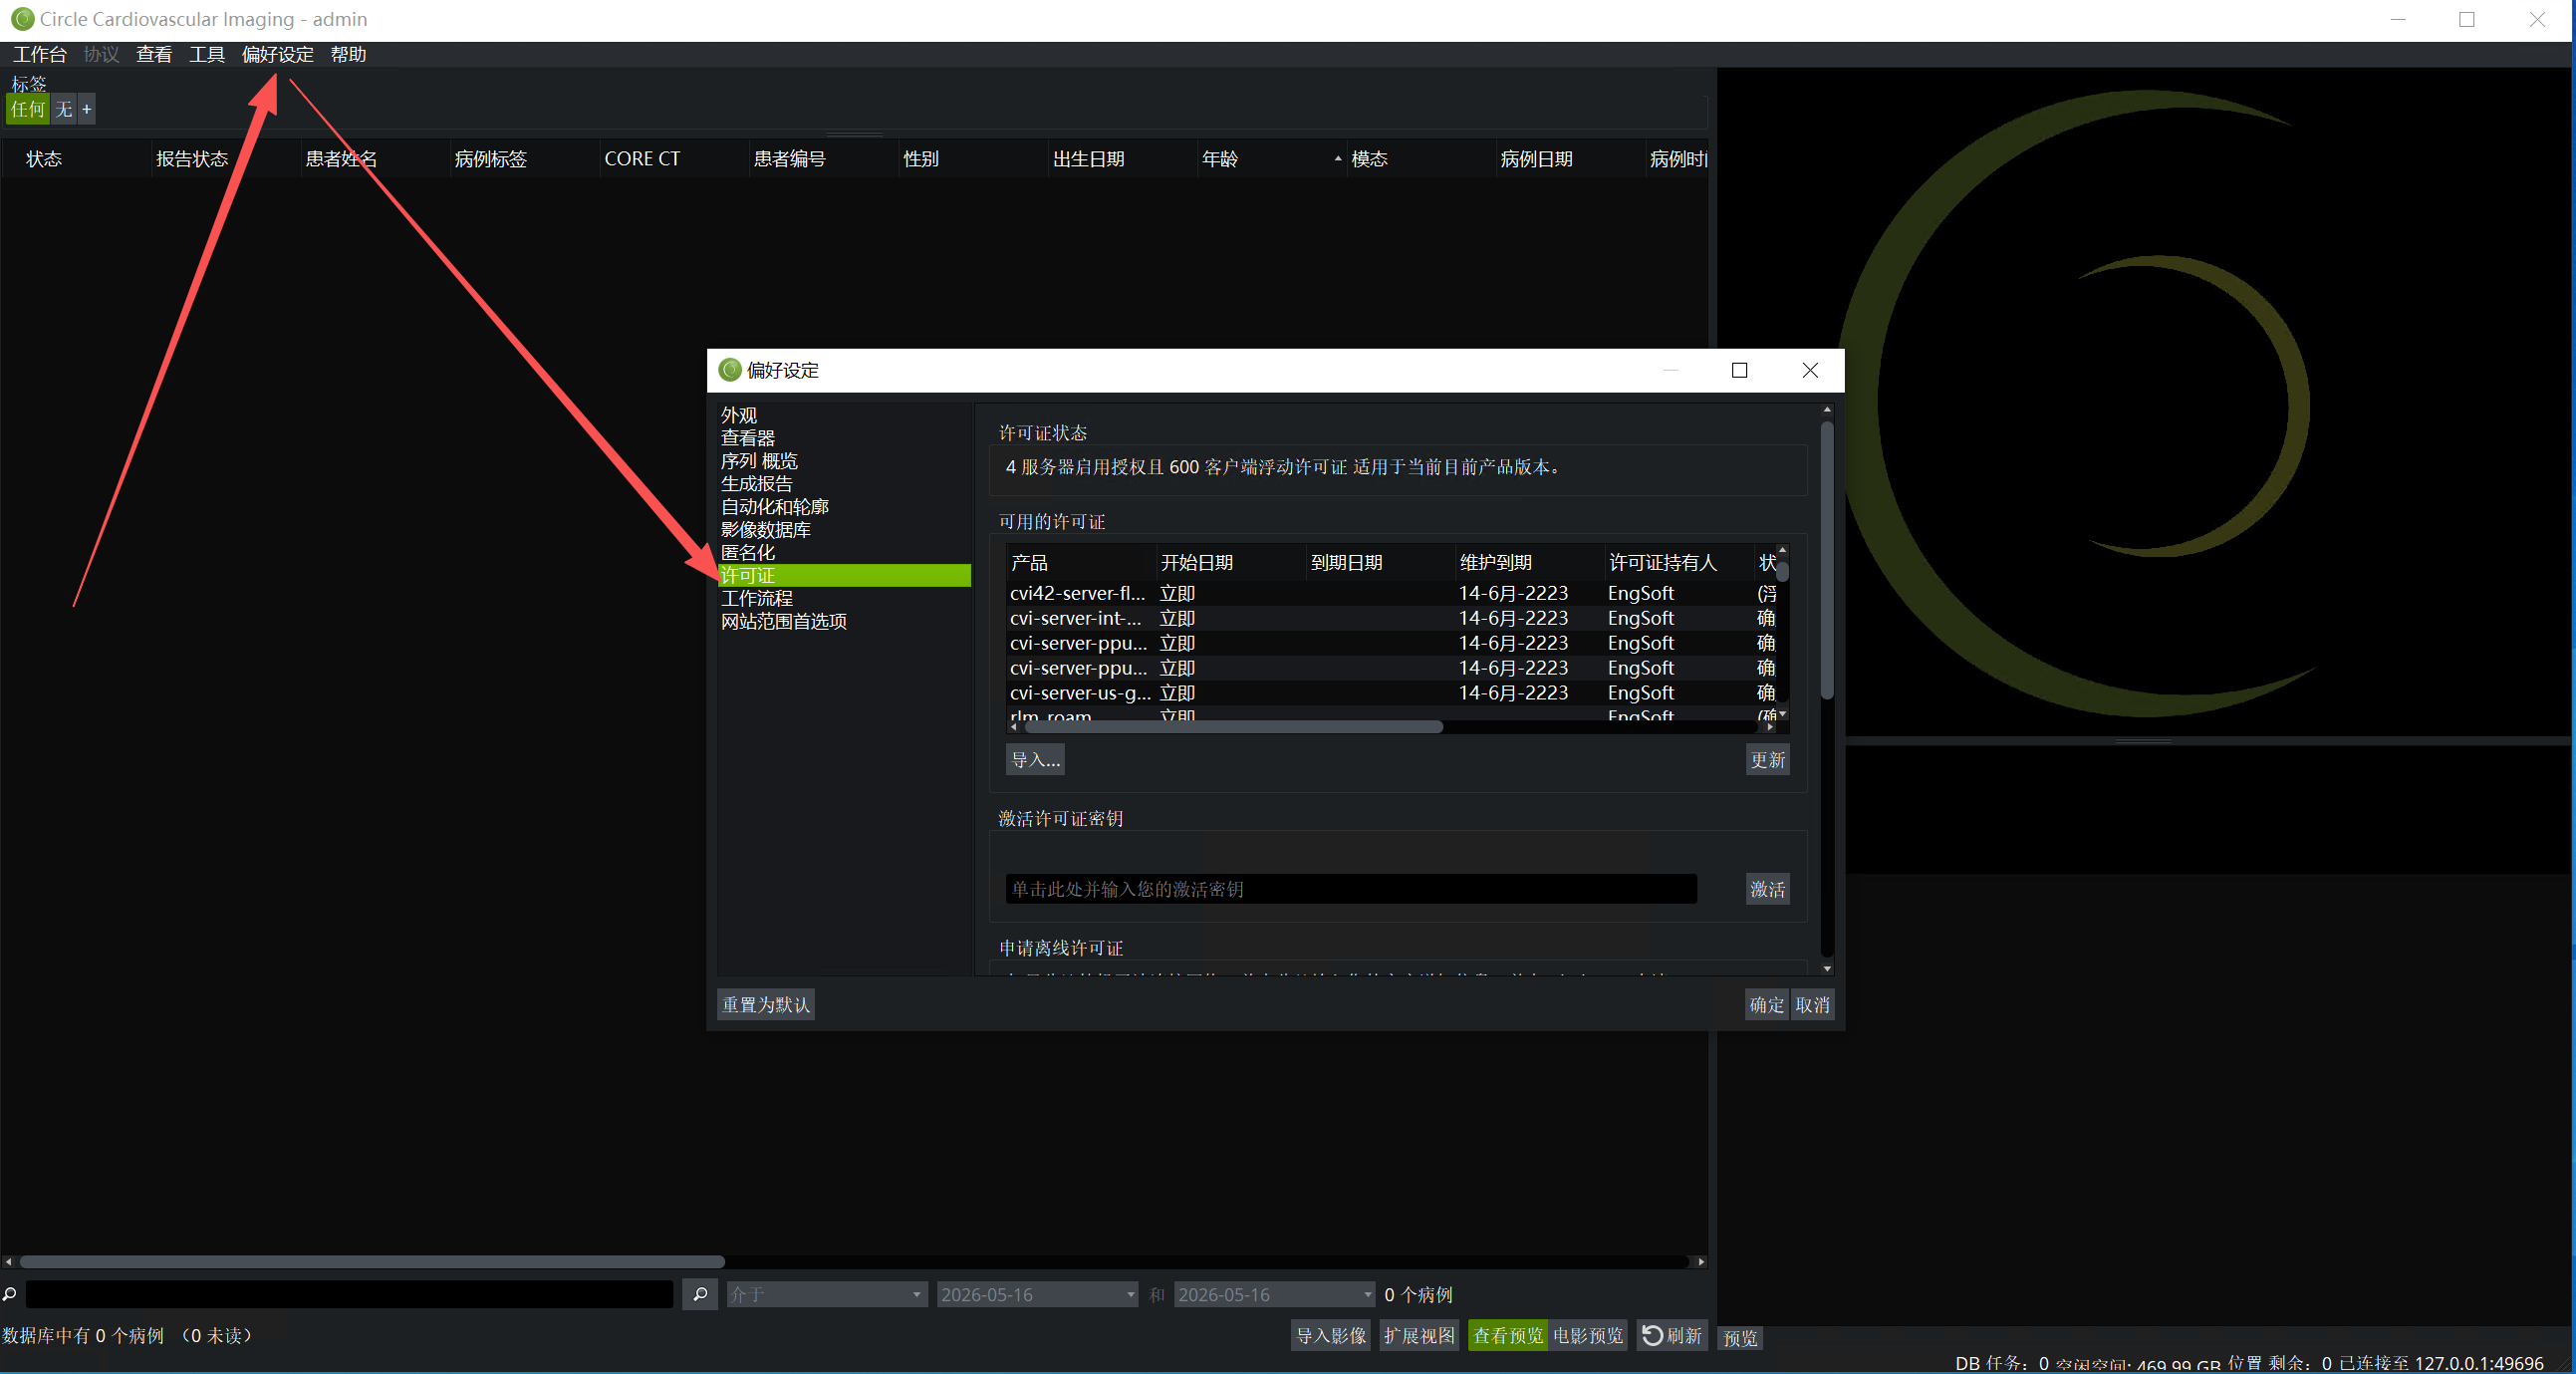2576x1374 pixels.
Task: Click 导入影像 button
Action: tap(1331, 1336)
